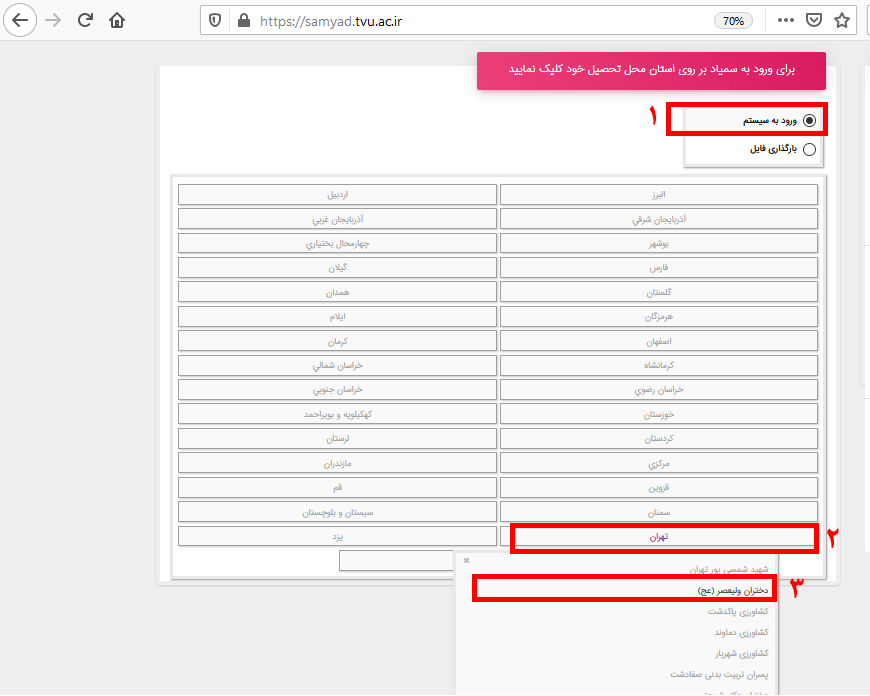This screenshot has height=696, width=870.
Task: Choose the مرکزی province button
Action: [659, 463]
